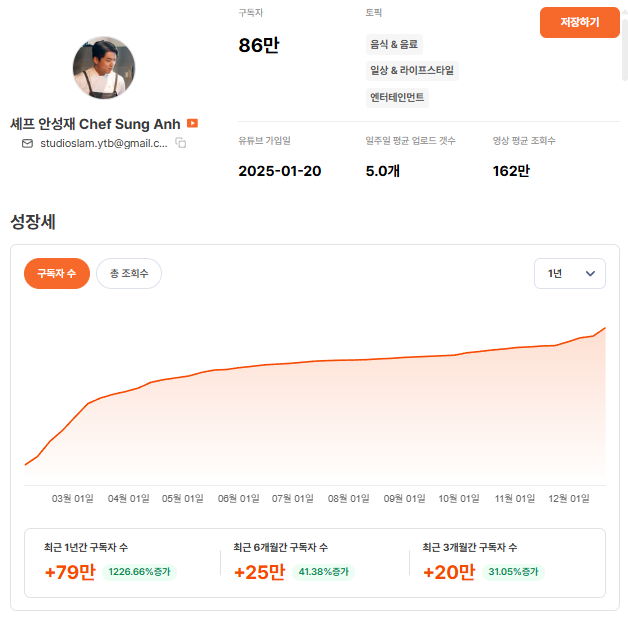628x624 pixels.
Task: Click the 2025-01-20 YouTube join date
Action: click(279, 171)
